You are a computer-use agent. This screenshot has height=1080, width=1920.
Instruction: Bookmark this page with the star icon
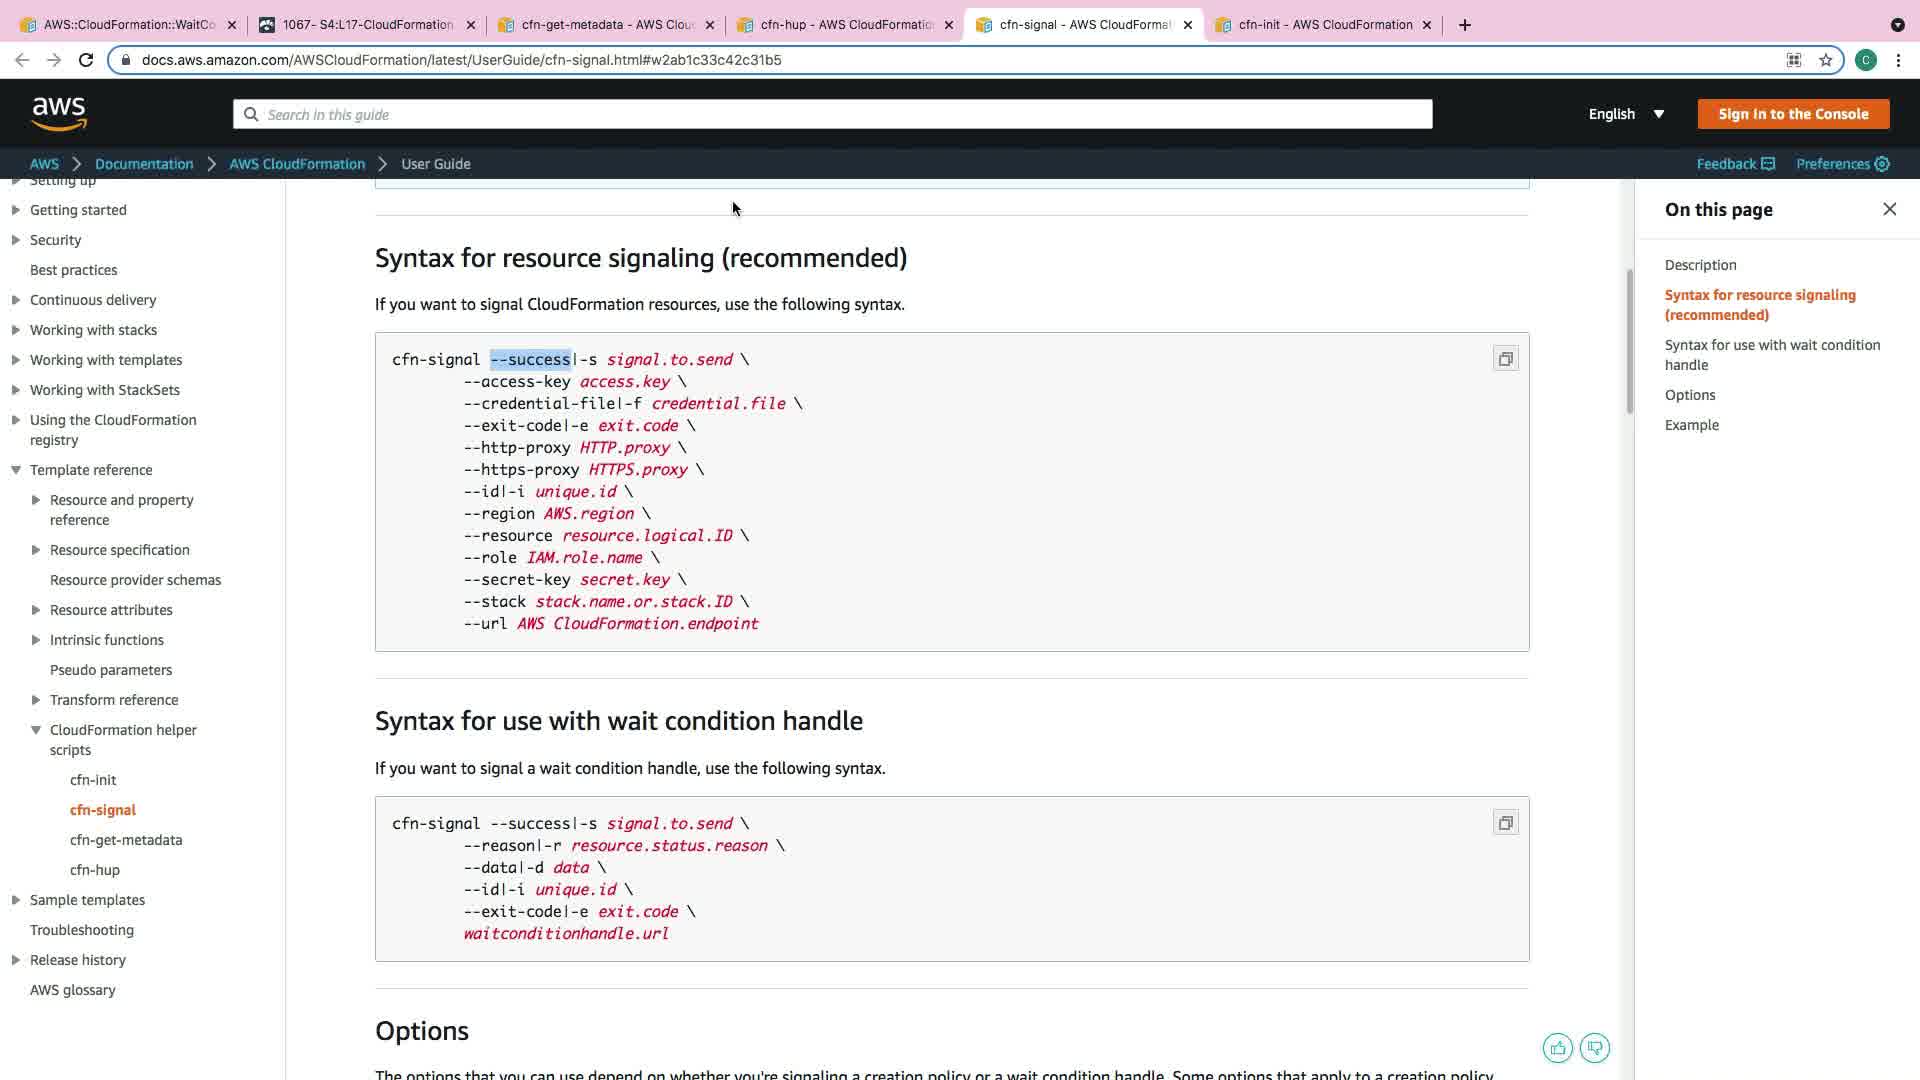click(1826, 60)
